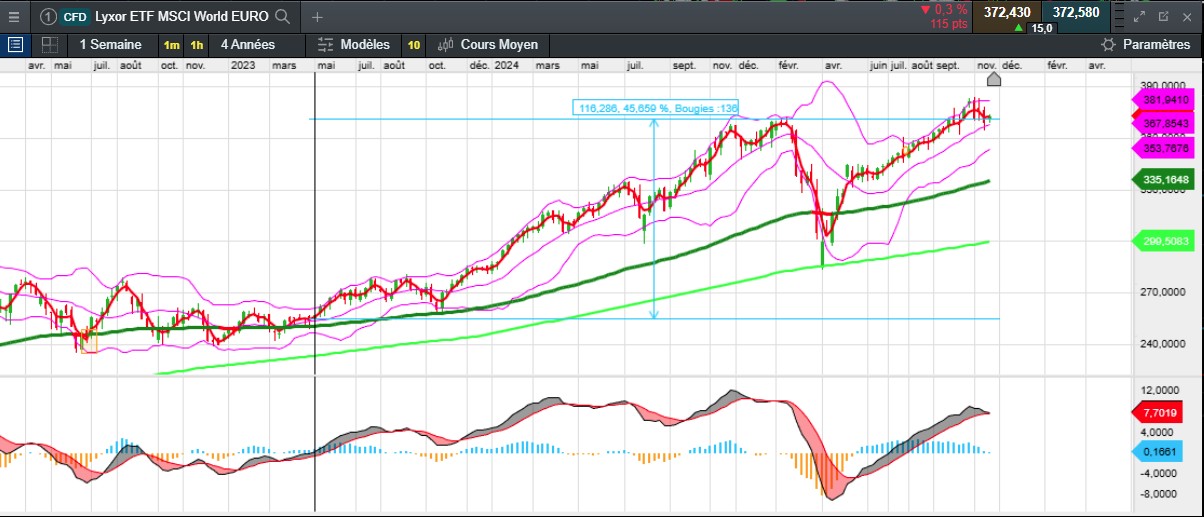Image resolution: width=1204 pixels, height=517 pixels.
Task: Switch to the 1h timeframe
Action: point(197,45)
